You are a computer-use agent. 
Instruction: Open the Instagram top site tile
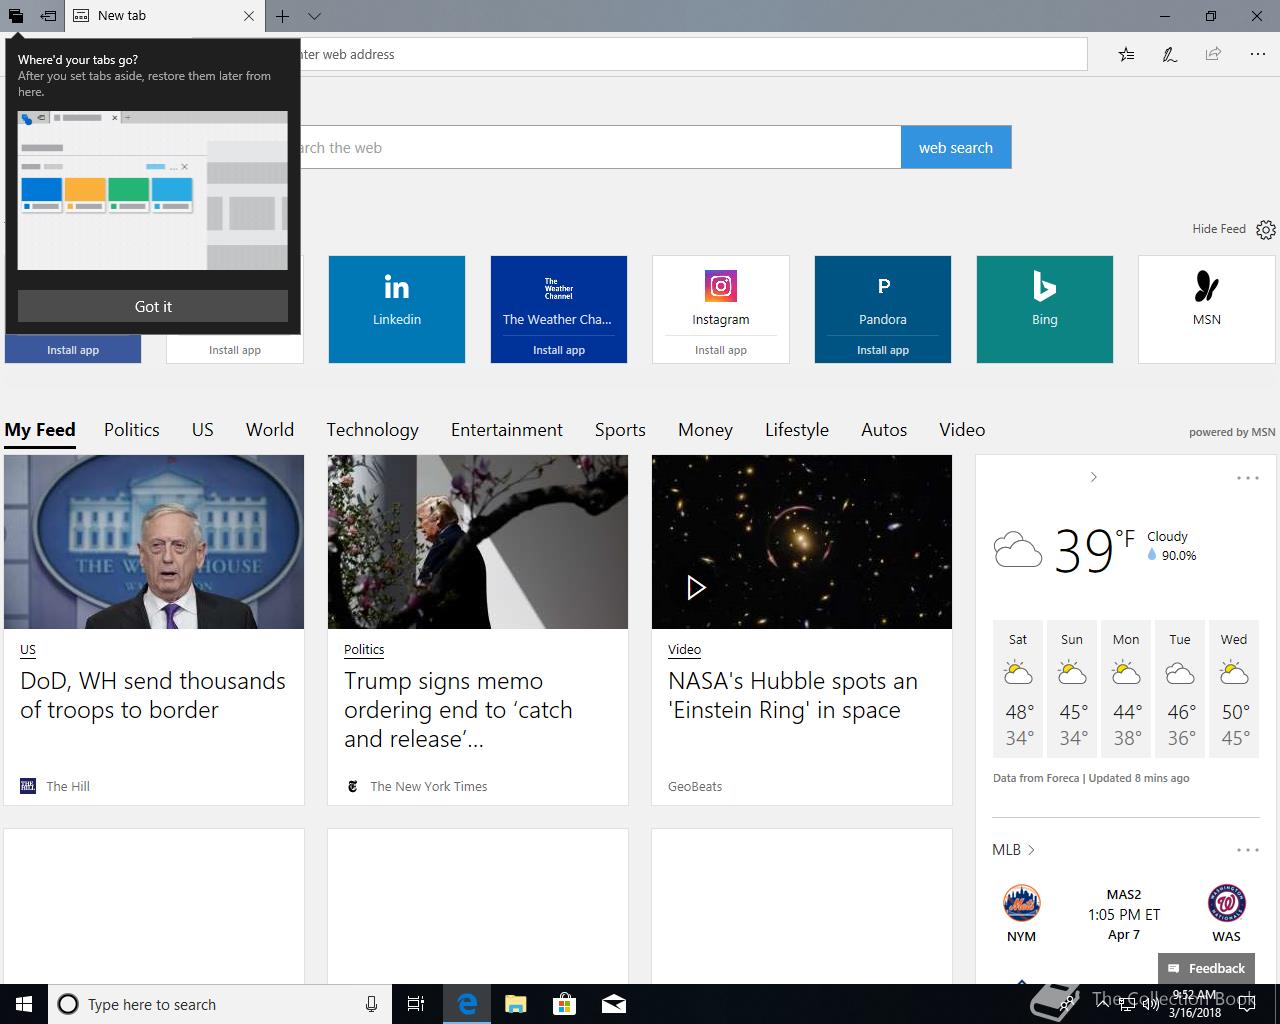pyautogui.click(x=721, y=296)
